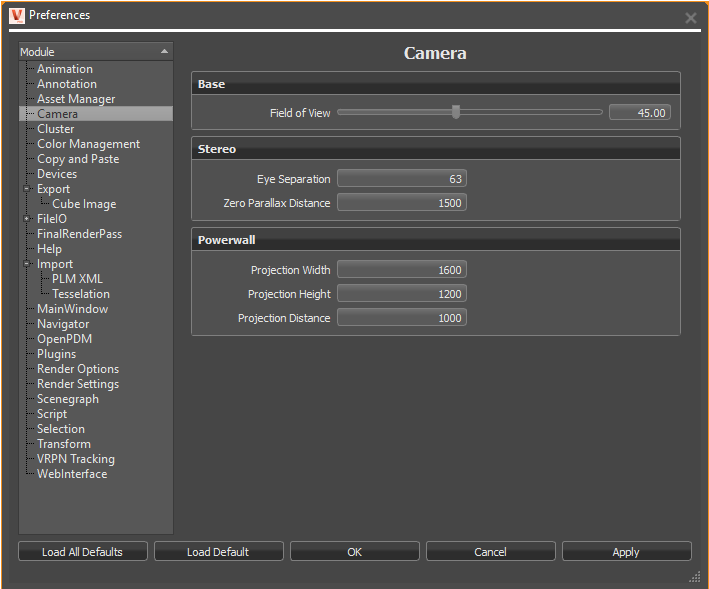Open Cluster preferences
This screenshot has height=589, width=709.
56,129
